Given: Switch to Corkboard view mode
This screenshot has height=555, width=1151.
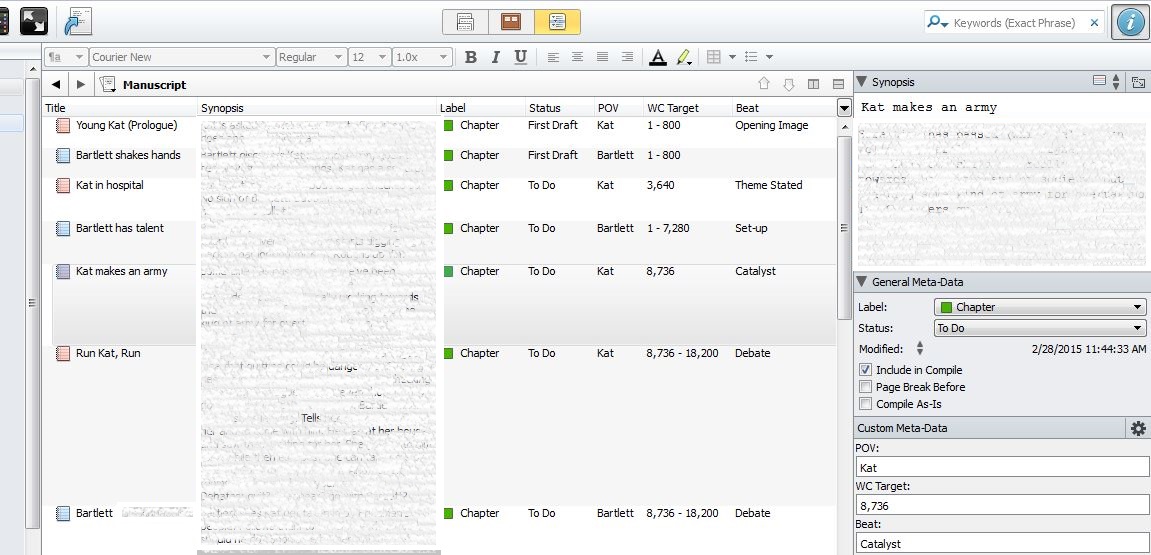Looking at the screenshot, I should 511,22.
